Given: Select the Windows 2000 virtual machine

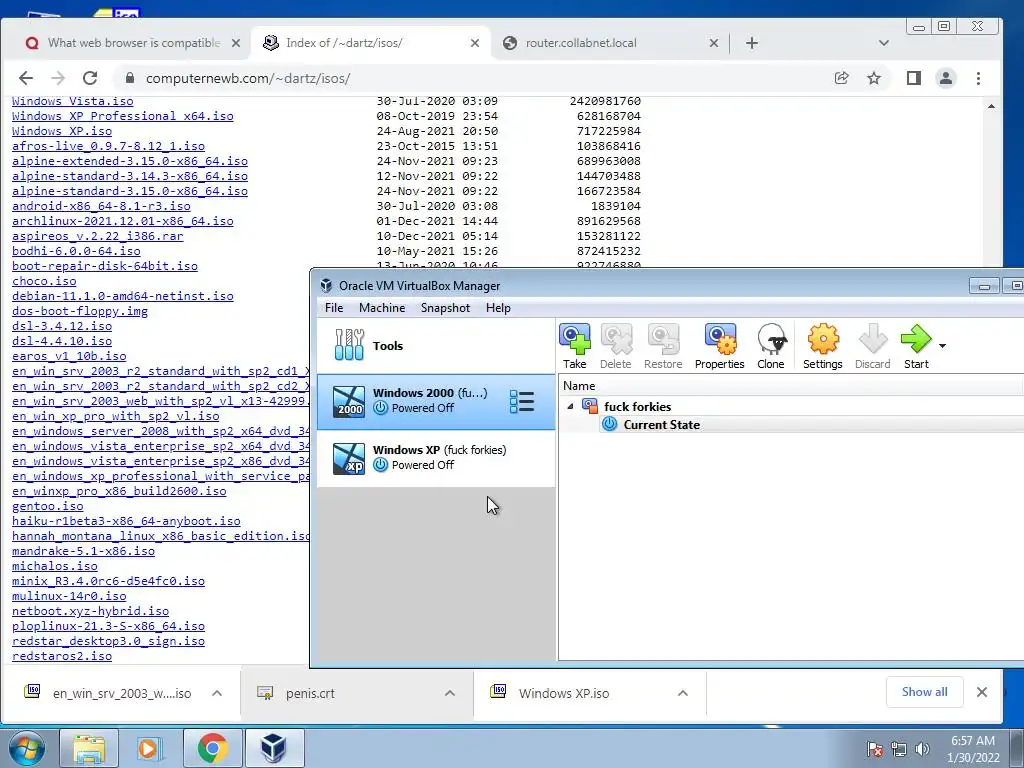Looking at the screenshot, I should [436, 402].
